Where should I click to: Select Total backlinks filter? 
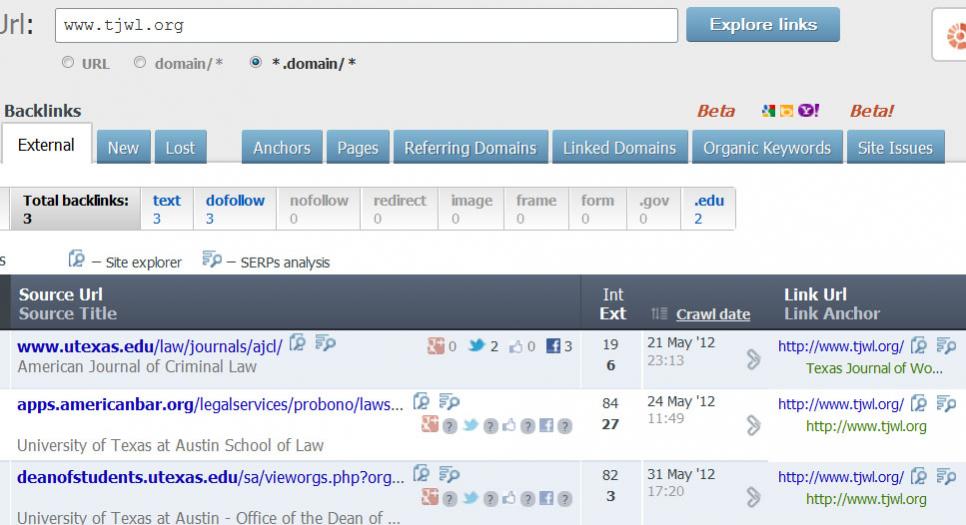(75, 209)
